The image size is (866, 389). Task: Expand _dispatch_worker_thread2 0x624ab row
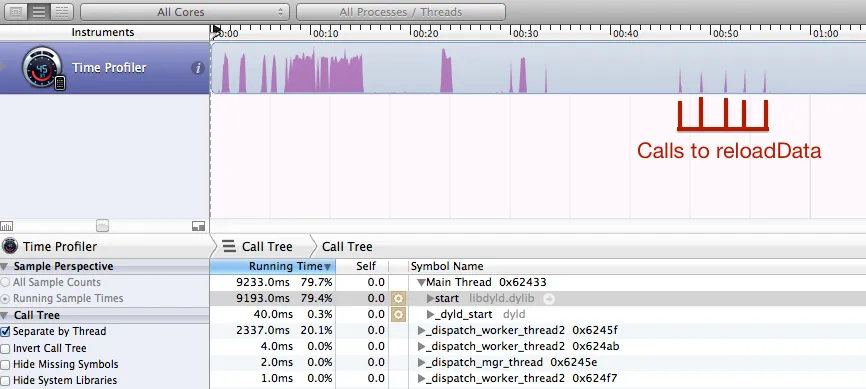[421, 346]
